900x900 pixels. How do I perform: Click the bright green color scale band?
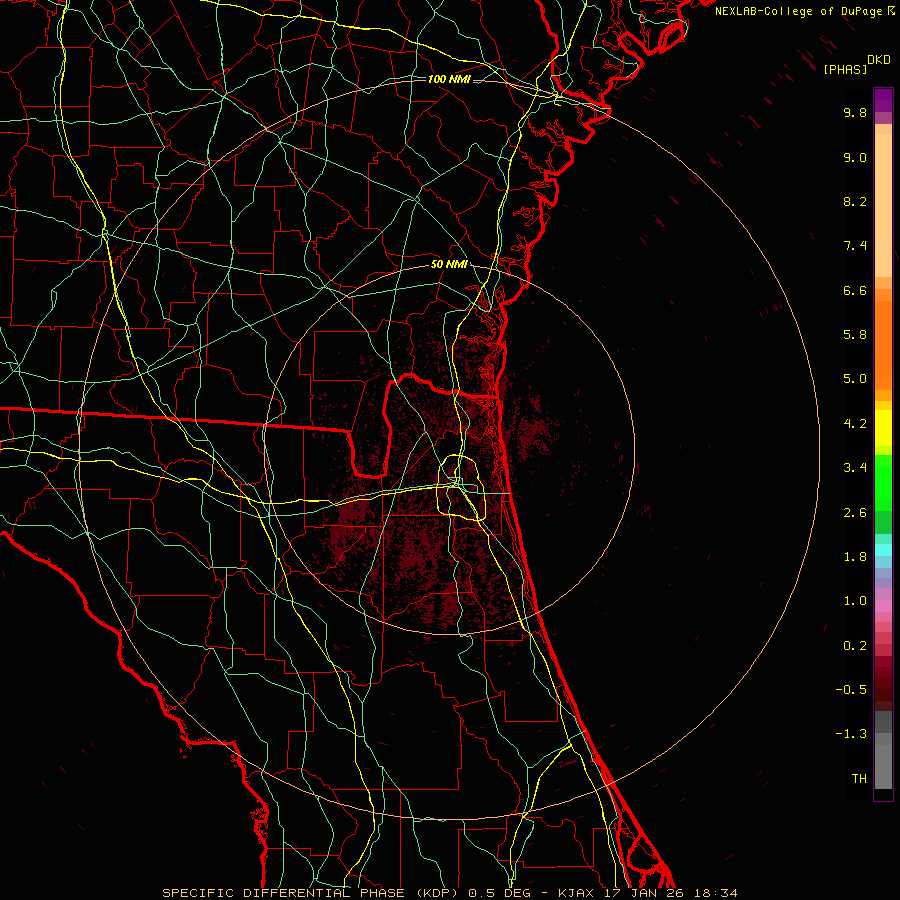point(883,482)
